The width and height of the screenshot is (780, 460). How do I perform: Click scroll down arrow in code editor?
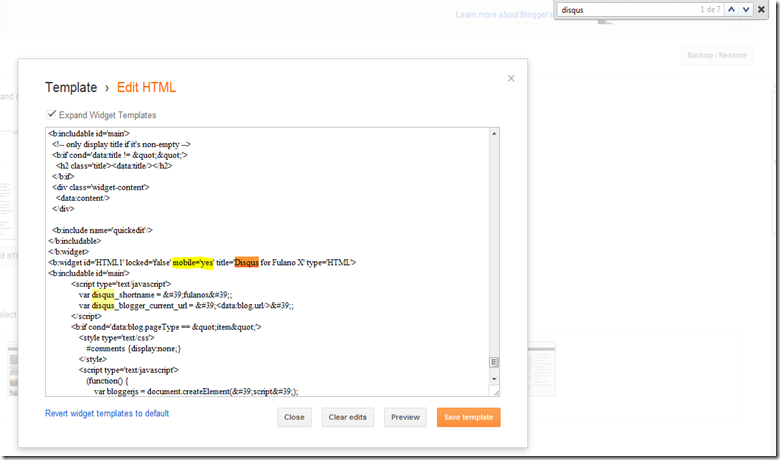(494, 379)
